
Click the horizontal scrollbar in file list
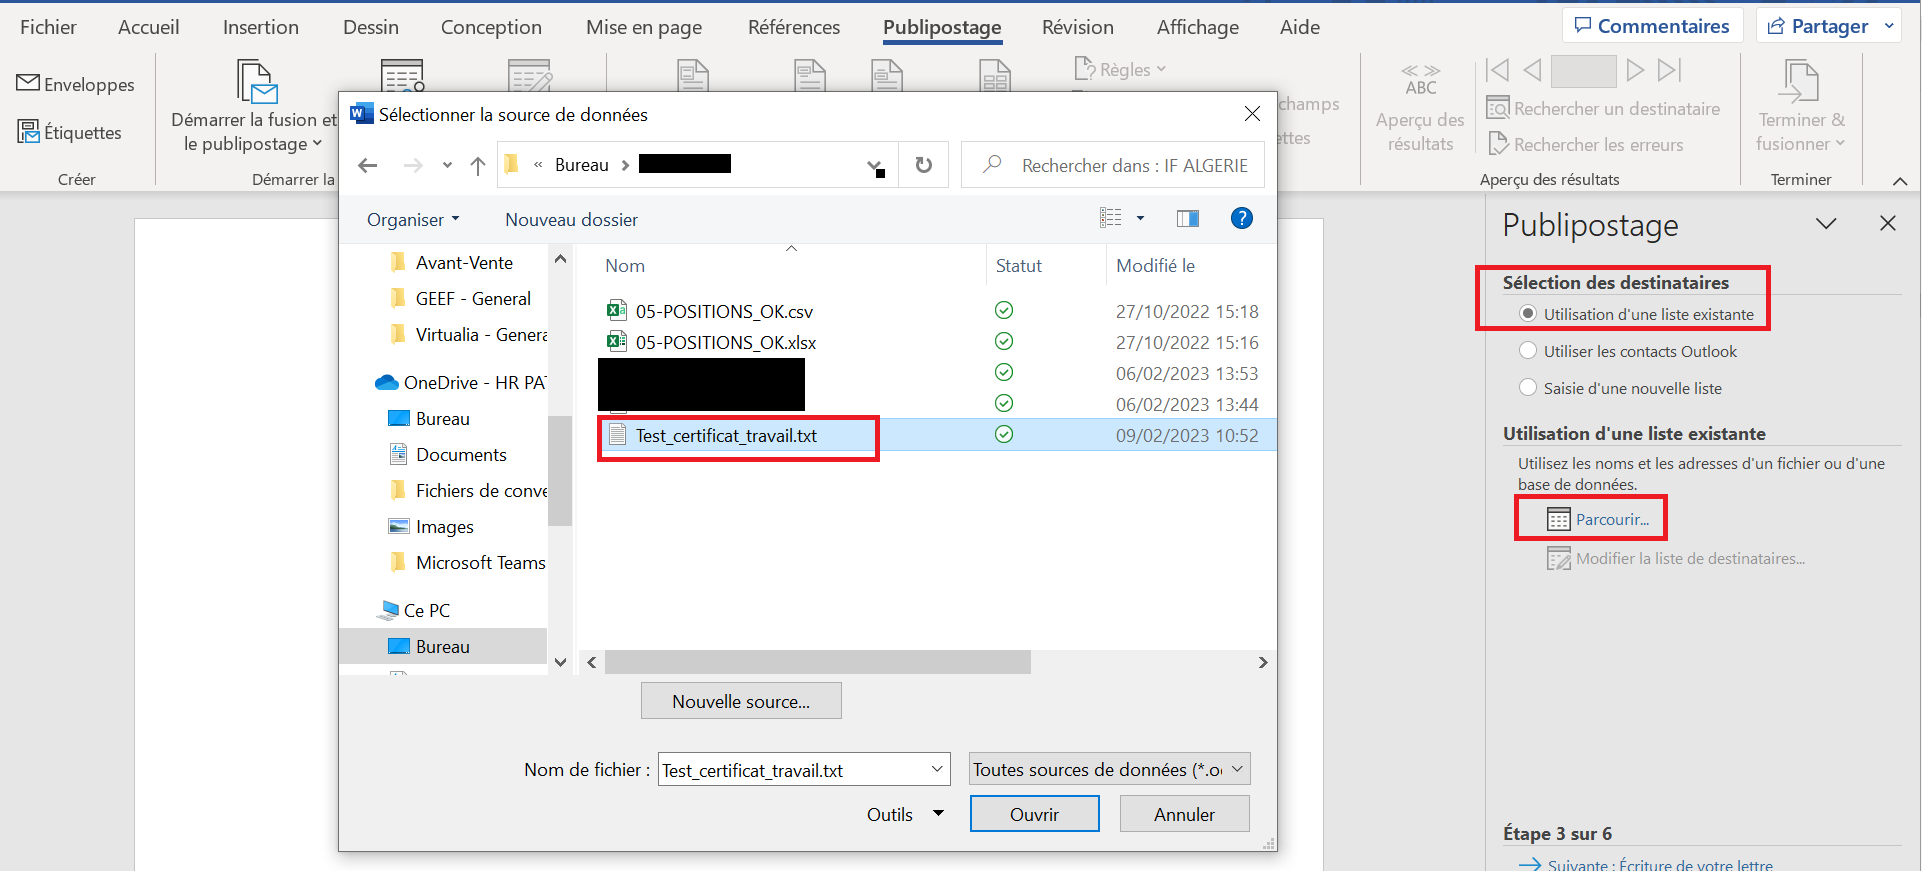[818, 662]
